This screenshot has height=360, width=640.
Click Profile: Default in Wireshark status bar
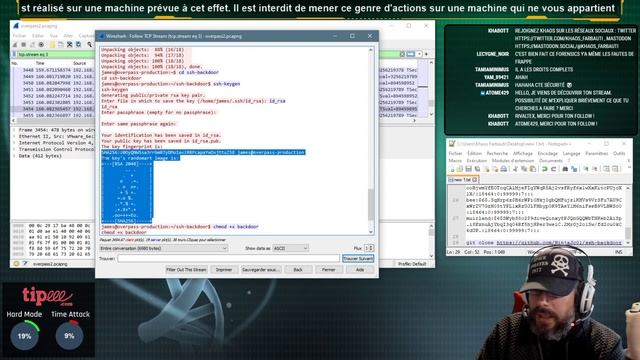[412, 264]
